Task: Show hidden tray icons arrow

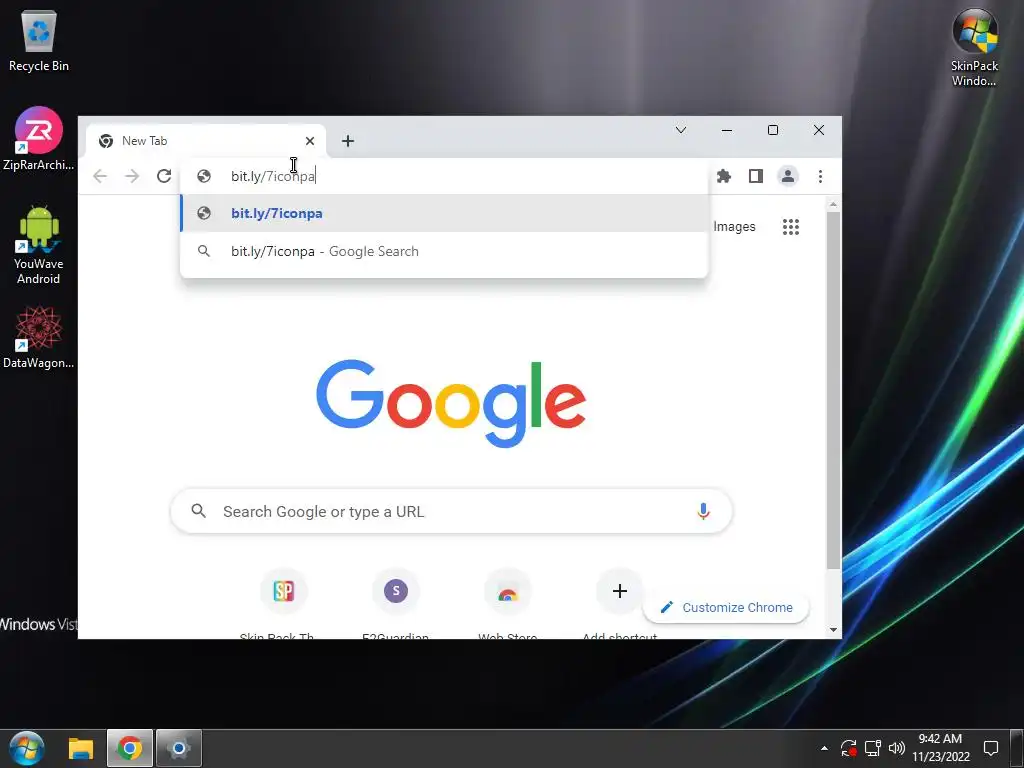Action: [824, 748]
